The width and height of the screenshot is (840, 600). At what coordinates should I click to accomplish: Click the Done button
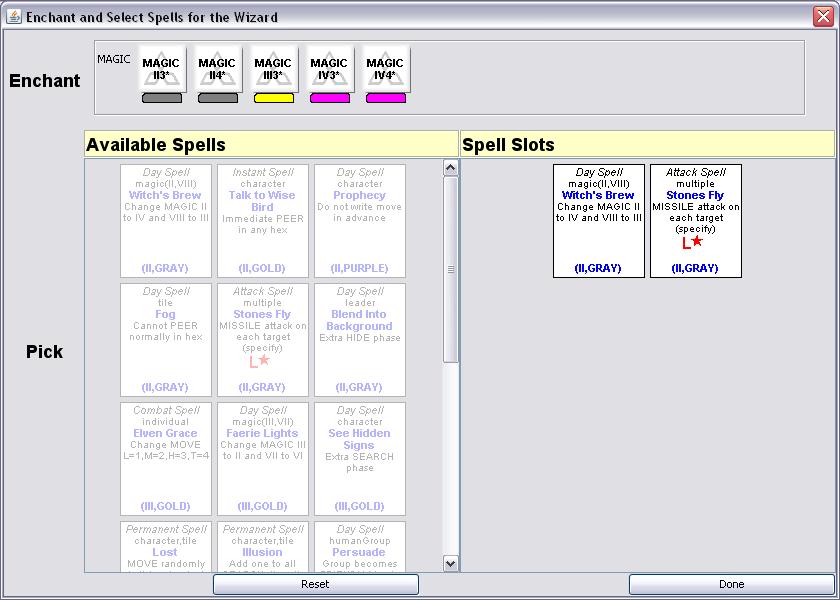(731, 584)
